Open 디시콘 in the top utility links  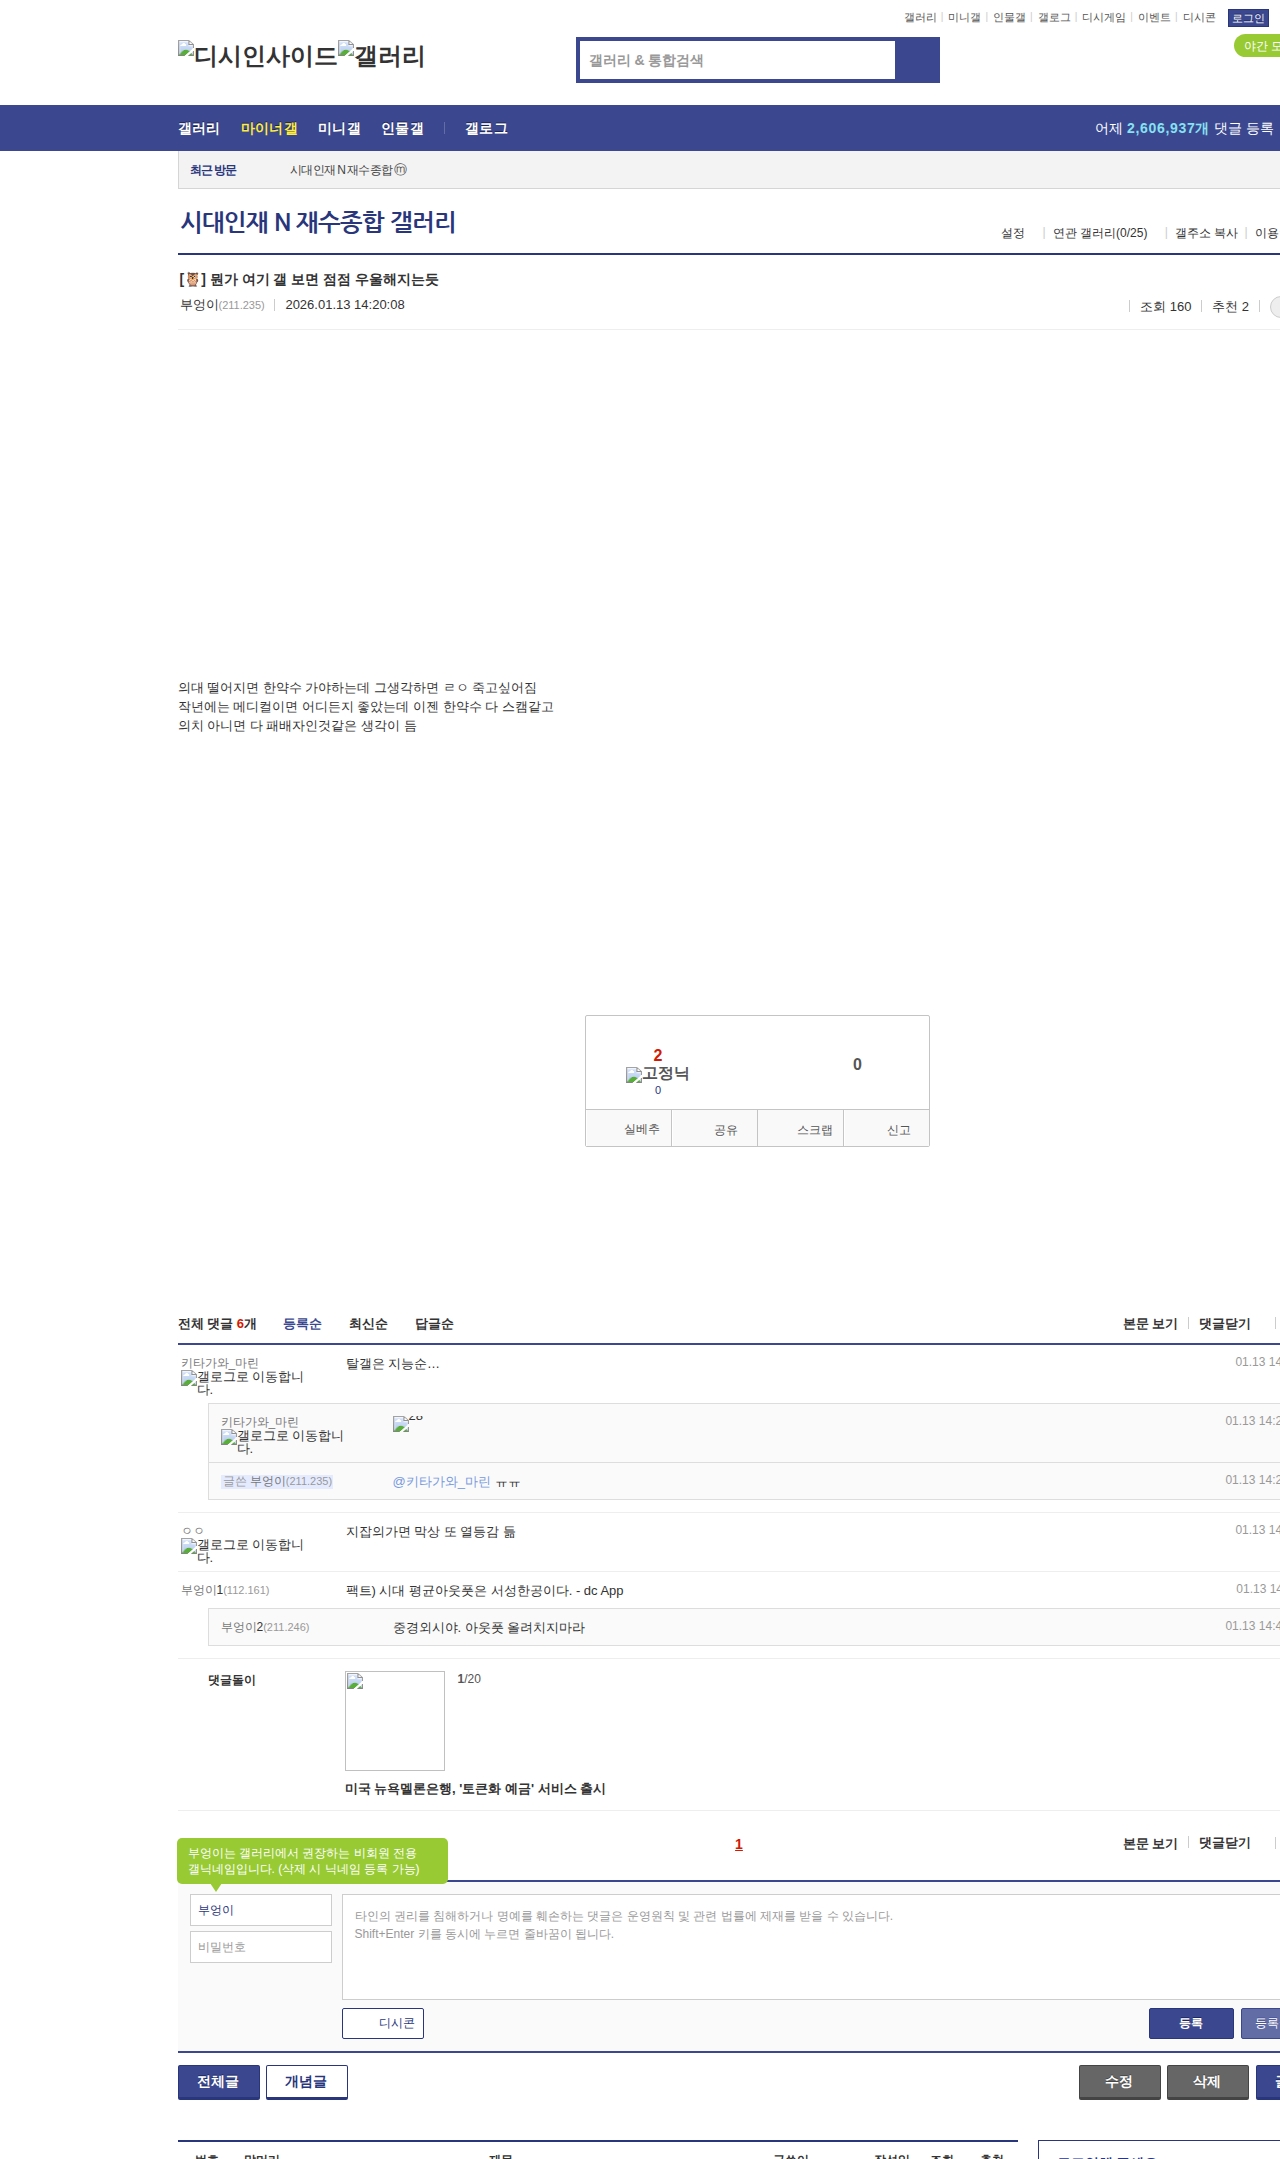(x=1199, y=18)
